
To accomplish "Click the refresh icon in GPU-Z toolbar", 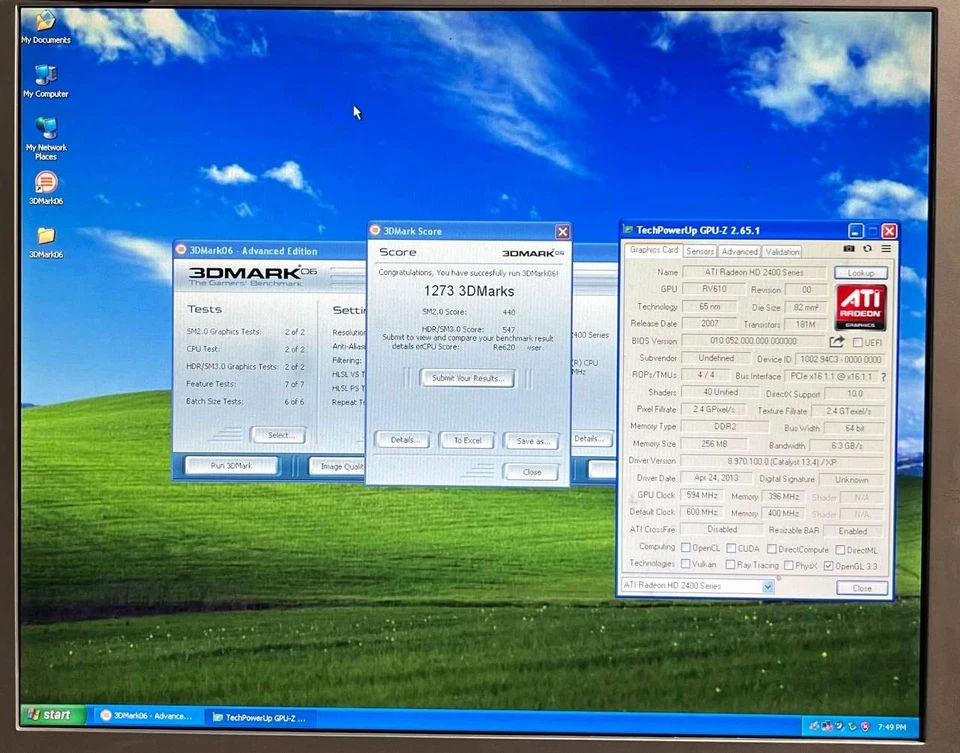I will [868, 247].
